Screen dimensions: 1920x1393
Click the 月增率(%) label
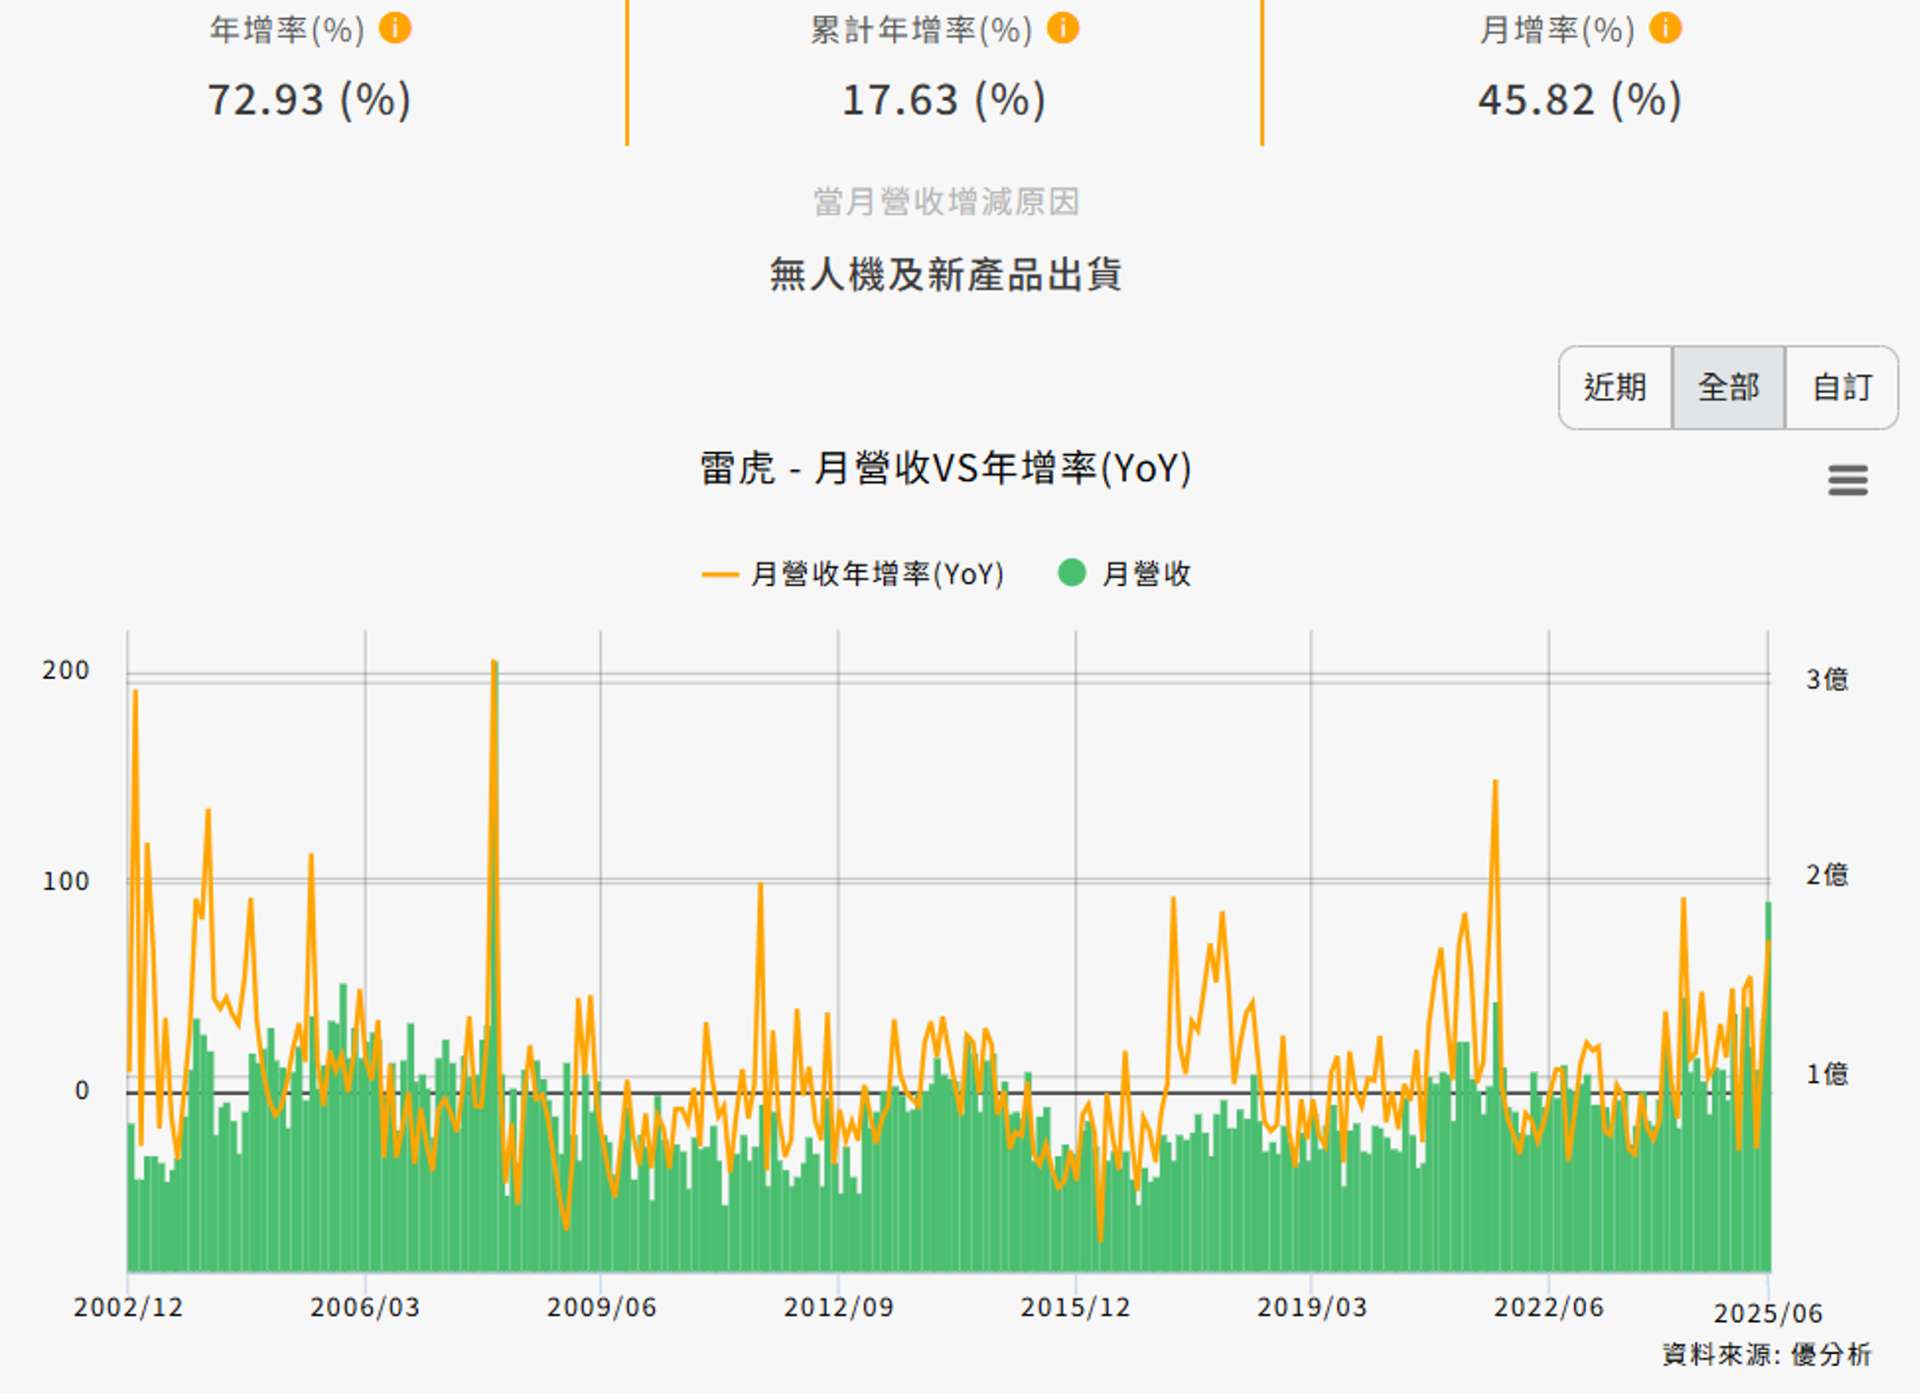point(1557,30)
